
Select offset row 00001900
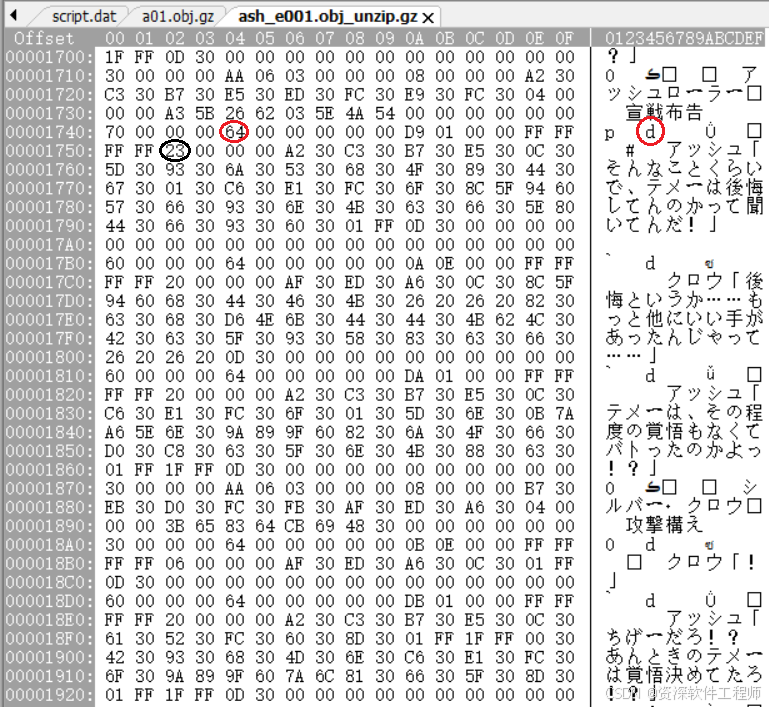(x=49, y=657)
